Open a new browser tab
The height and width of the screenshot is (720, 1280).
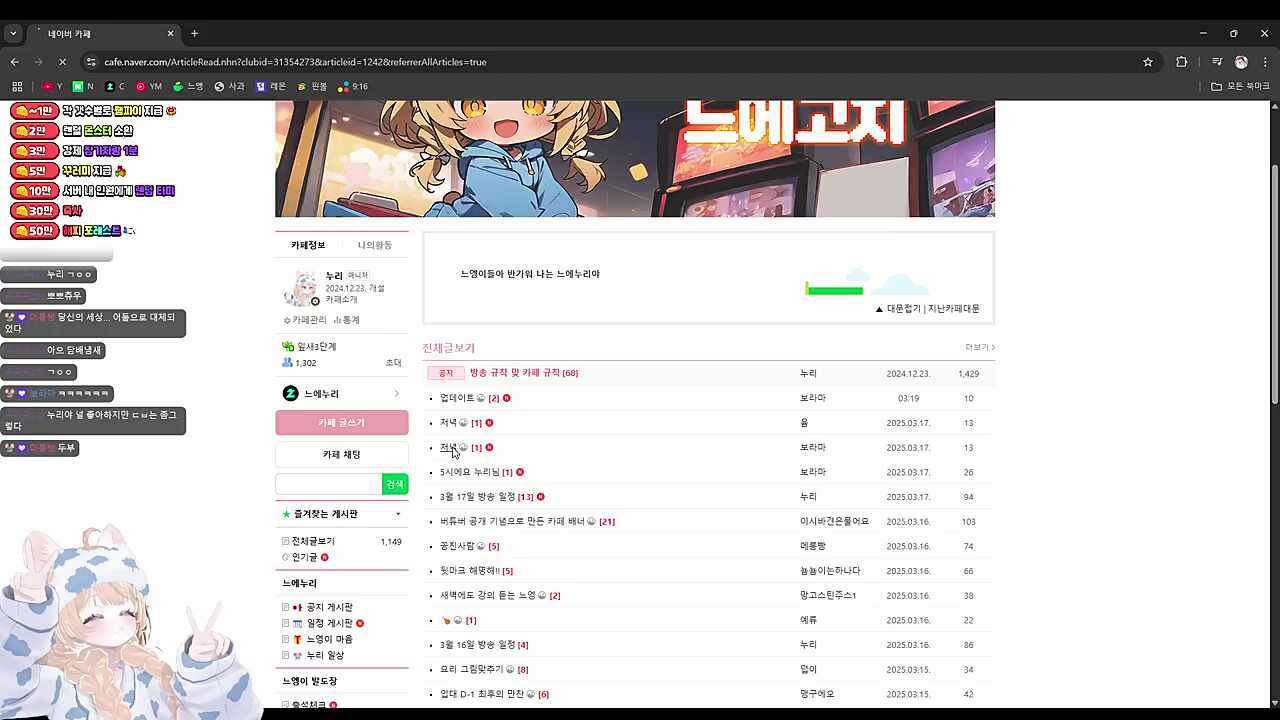194,33
